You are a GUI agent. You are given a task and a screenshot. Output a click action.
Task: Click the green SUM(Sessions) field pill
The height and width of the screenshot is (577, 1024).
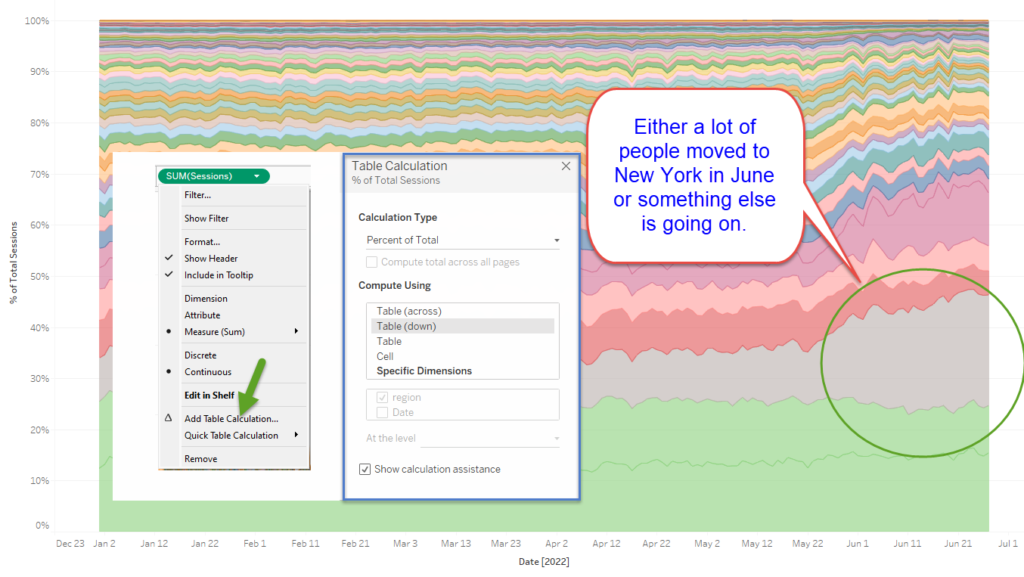205,174
